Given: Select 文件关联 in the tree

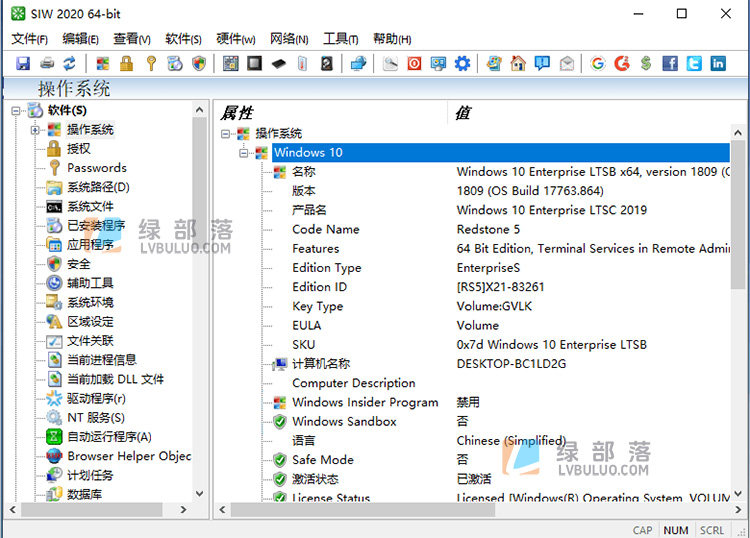Looking at the screenshot, I should [90, 340].
